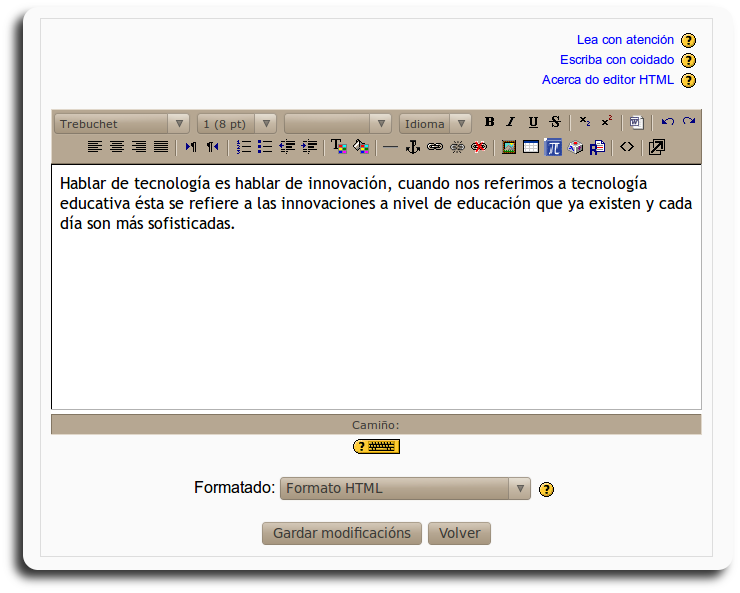Image resolution: width=740 pixels, height=593 pixels.
Task: Click the Volver button
Action: point(459,533)
